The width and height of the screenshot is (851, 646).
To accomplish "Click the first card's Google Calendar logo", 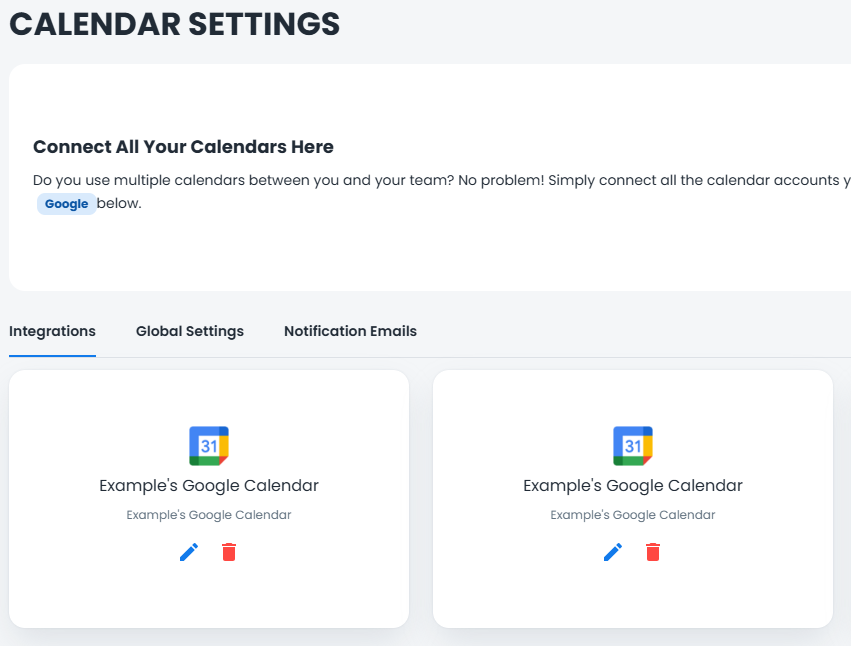I will tap(209, 446).
